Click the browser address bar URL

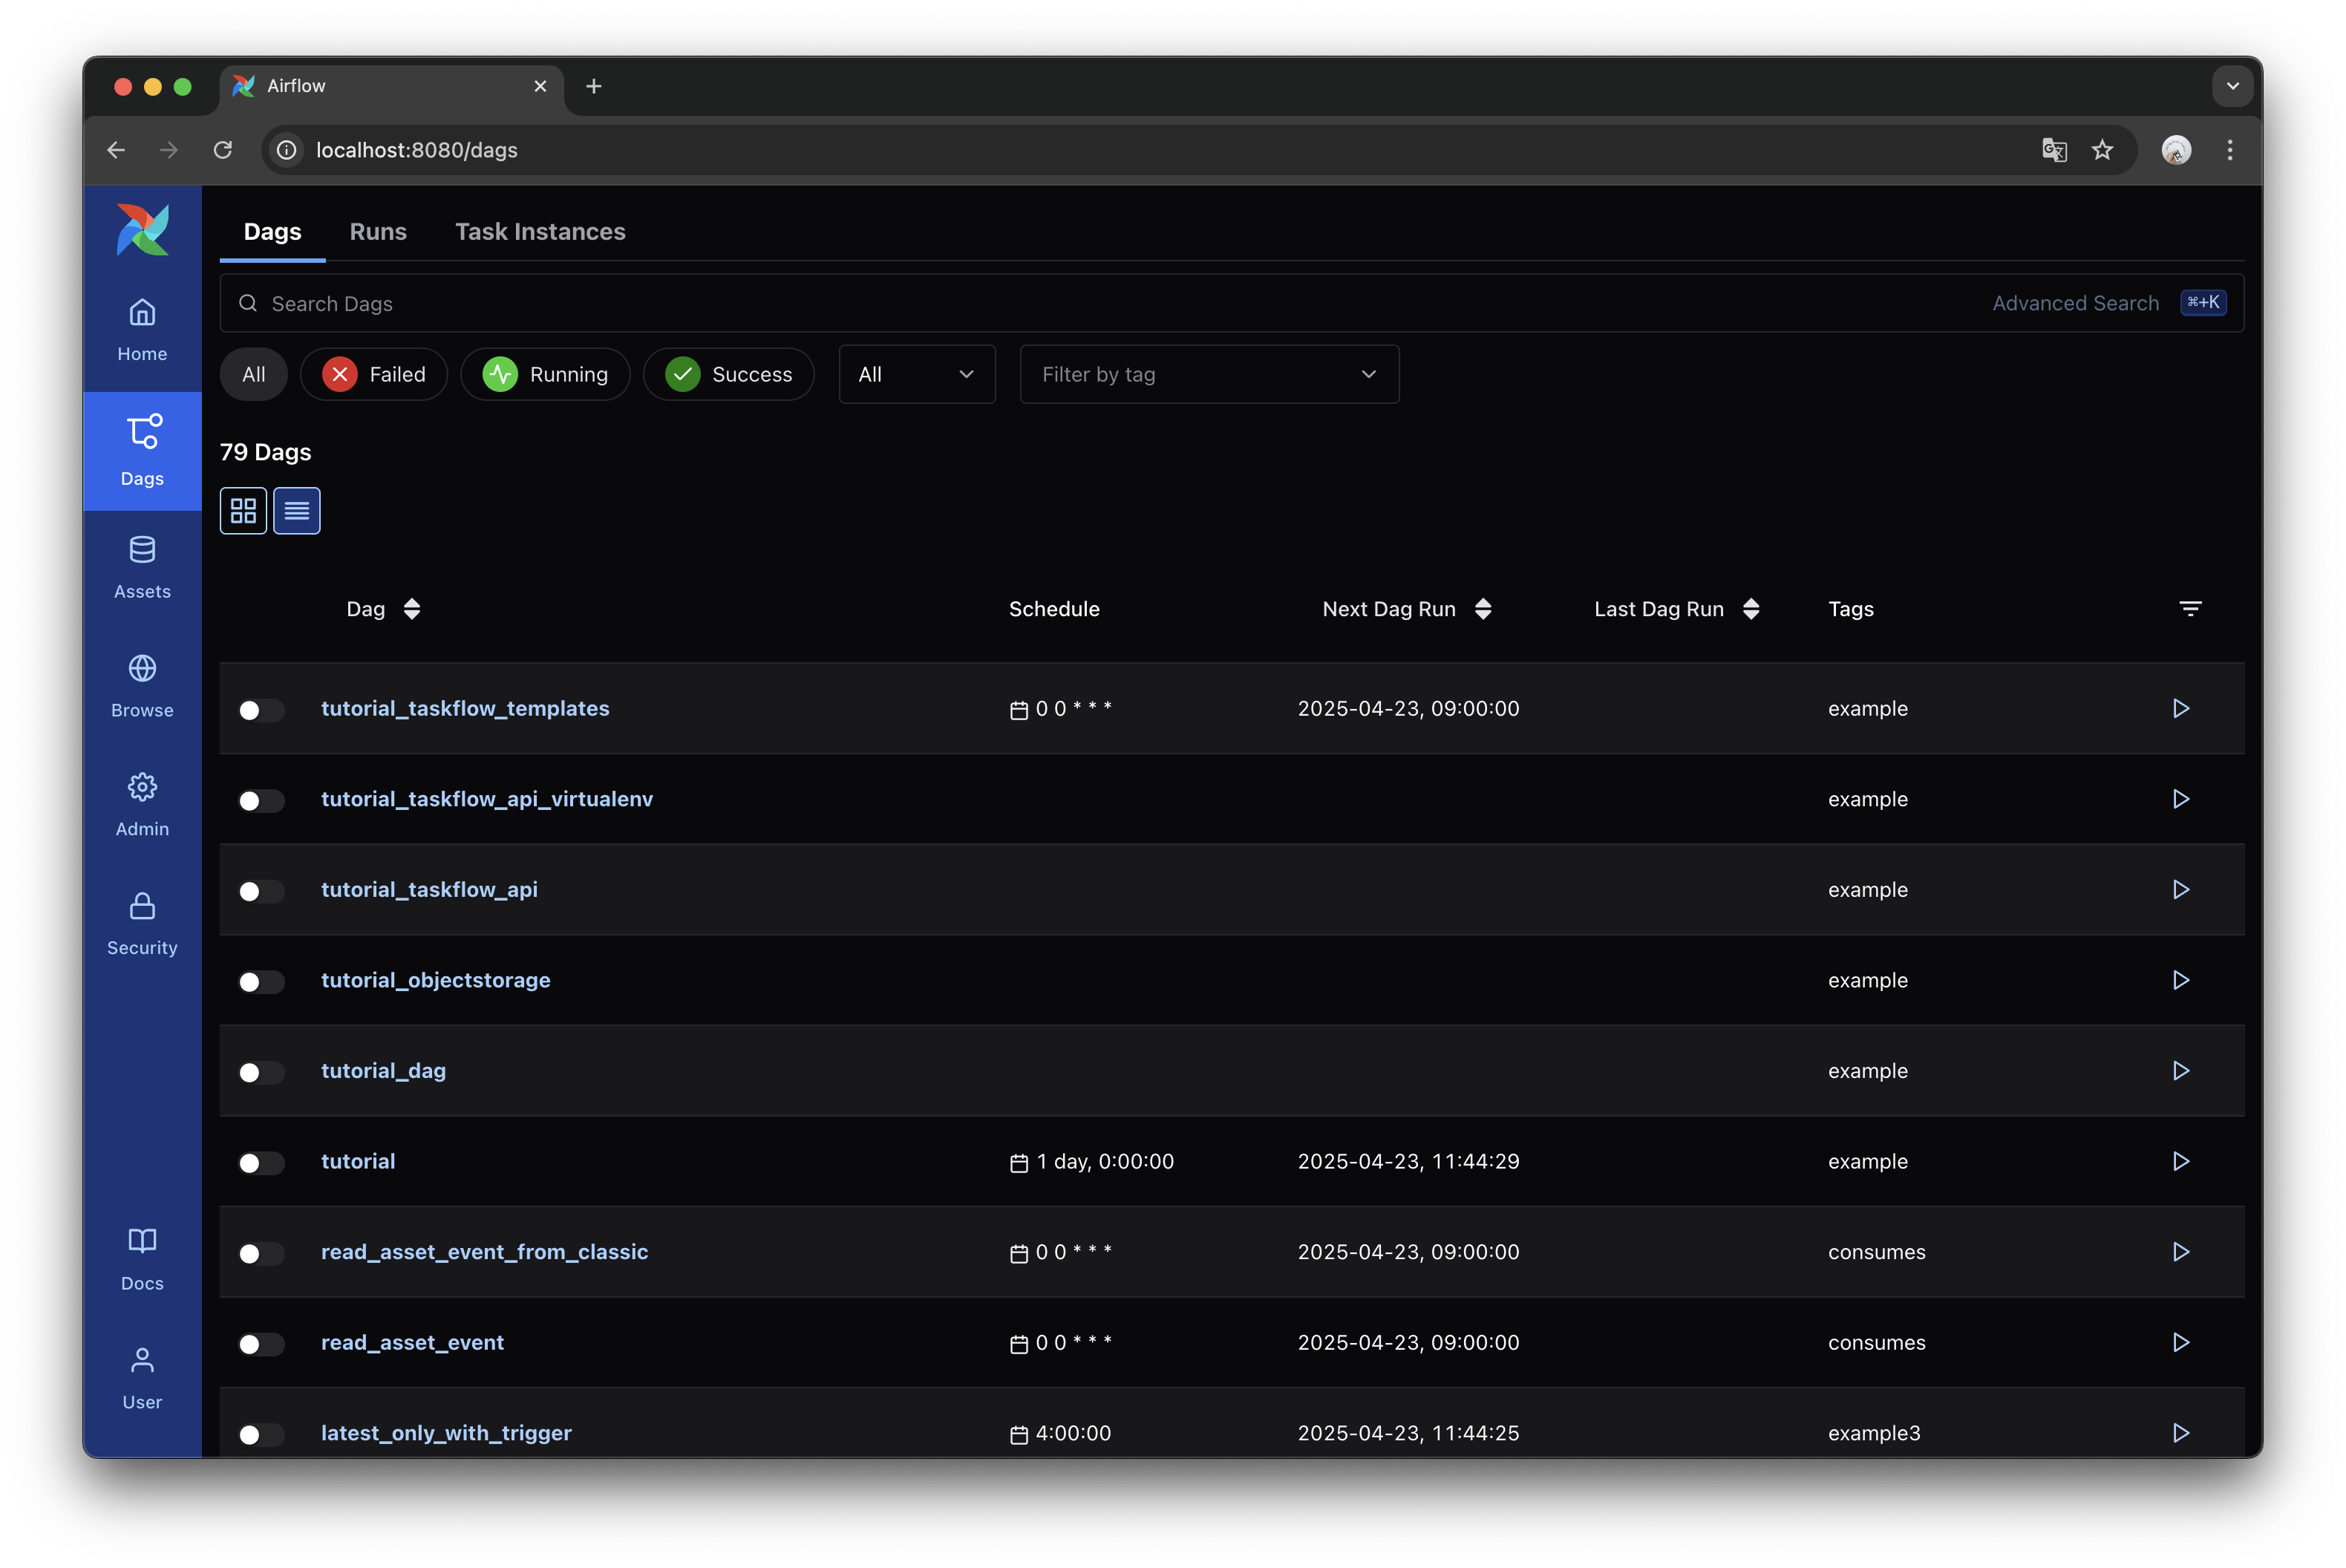pos(417,150)
